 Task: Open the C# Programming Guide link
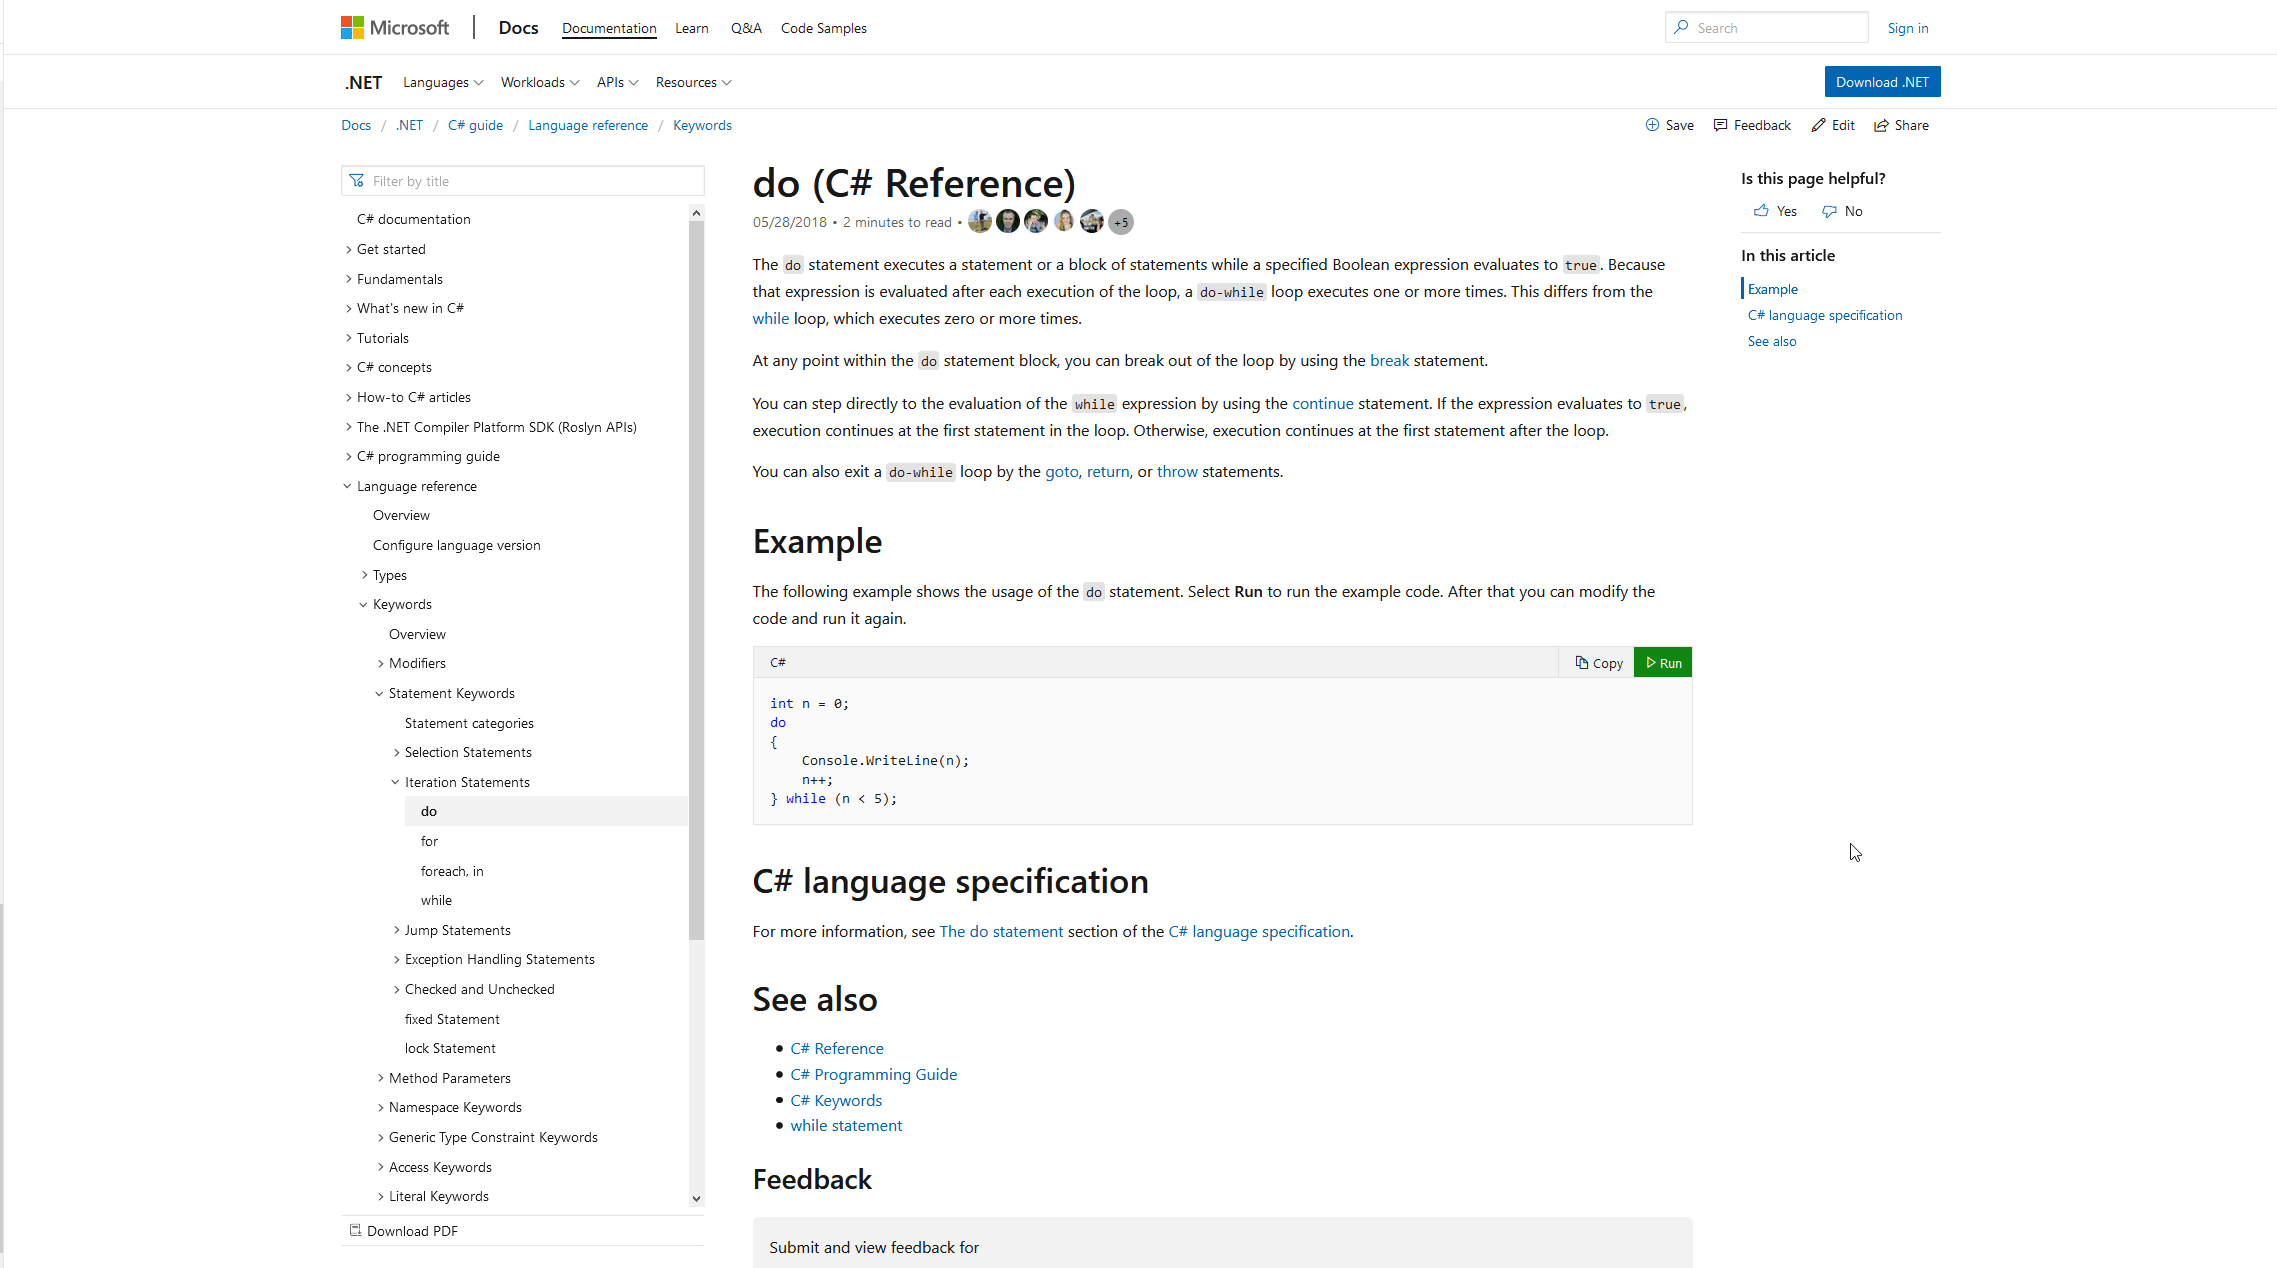(x=873, y=1074)
